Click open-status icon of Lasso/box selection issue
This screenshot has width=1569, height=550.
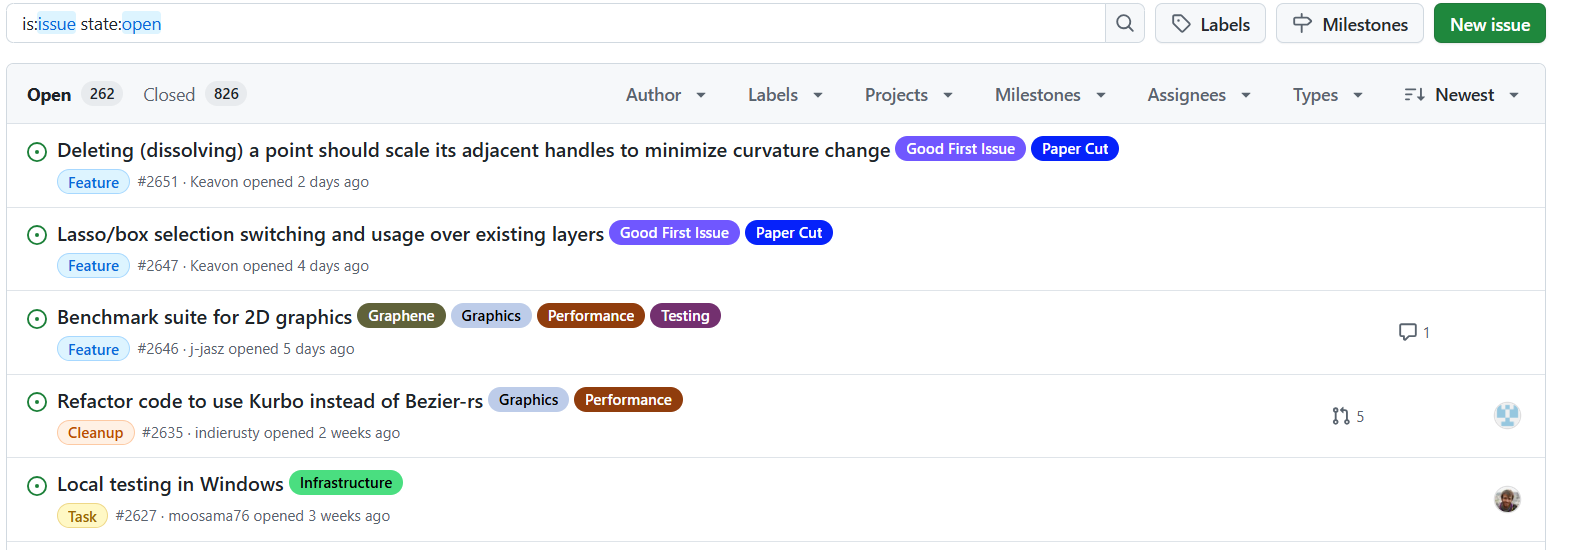click(37, 235)
